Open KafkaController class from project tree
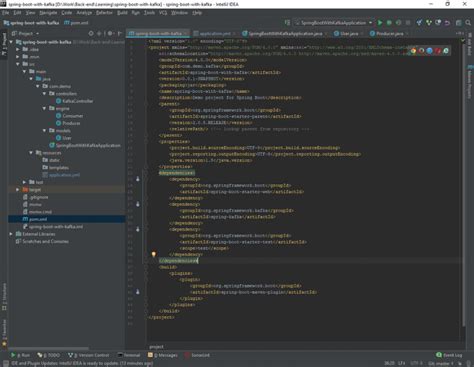This screenshot has width=474, height=367. (78, 101)
